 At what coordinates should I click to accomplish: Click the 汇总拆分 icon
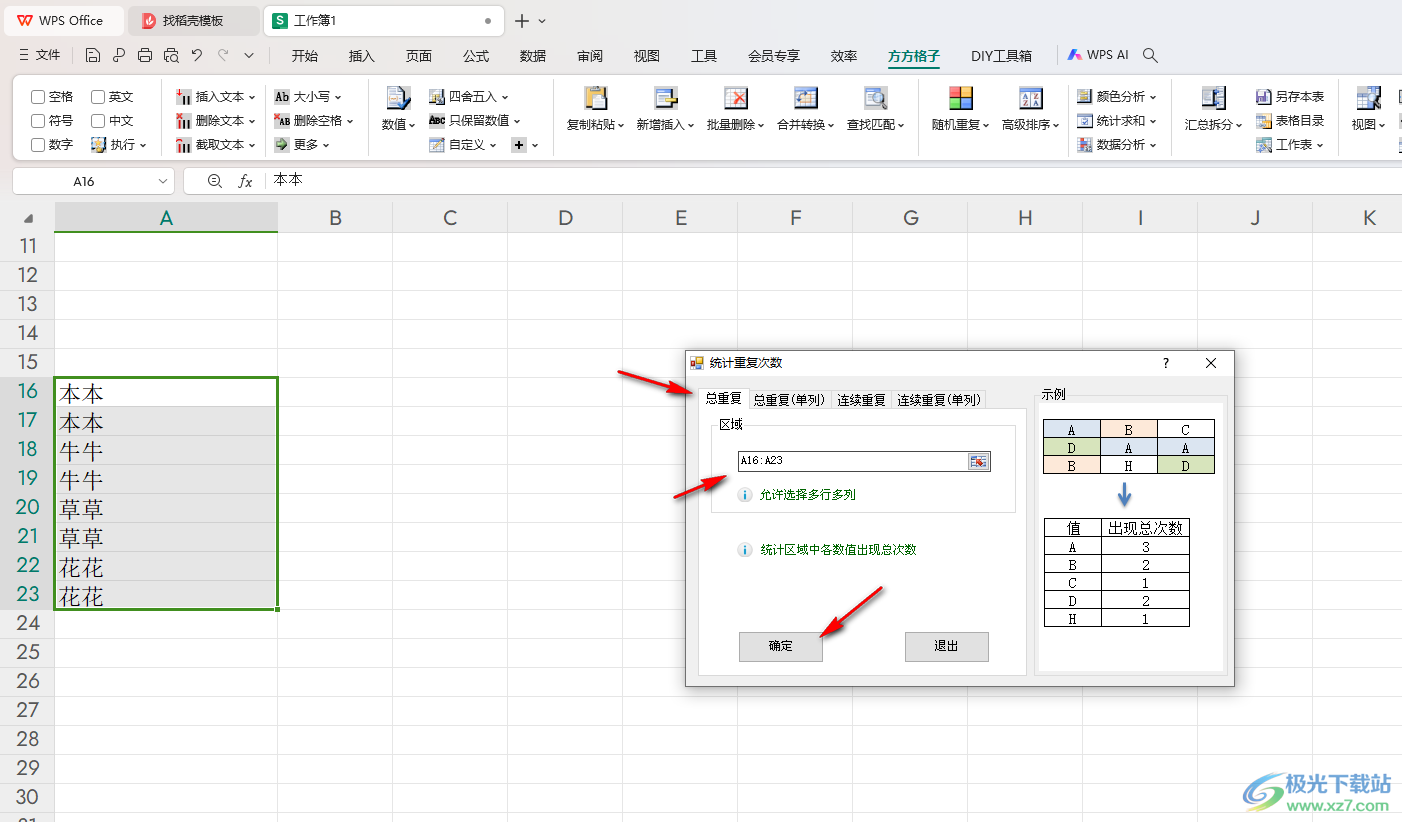1214,98
